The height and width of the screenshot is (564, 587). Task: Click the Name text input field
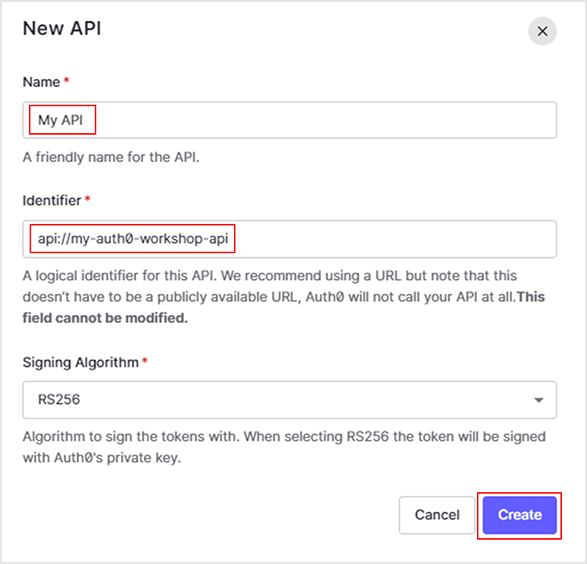(289, 120)
